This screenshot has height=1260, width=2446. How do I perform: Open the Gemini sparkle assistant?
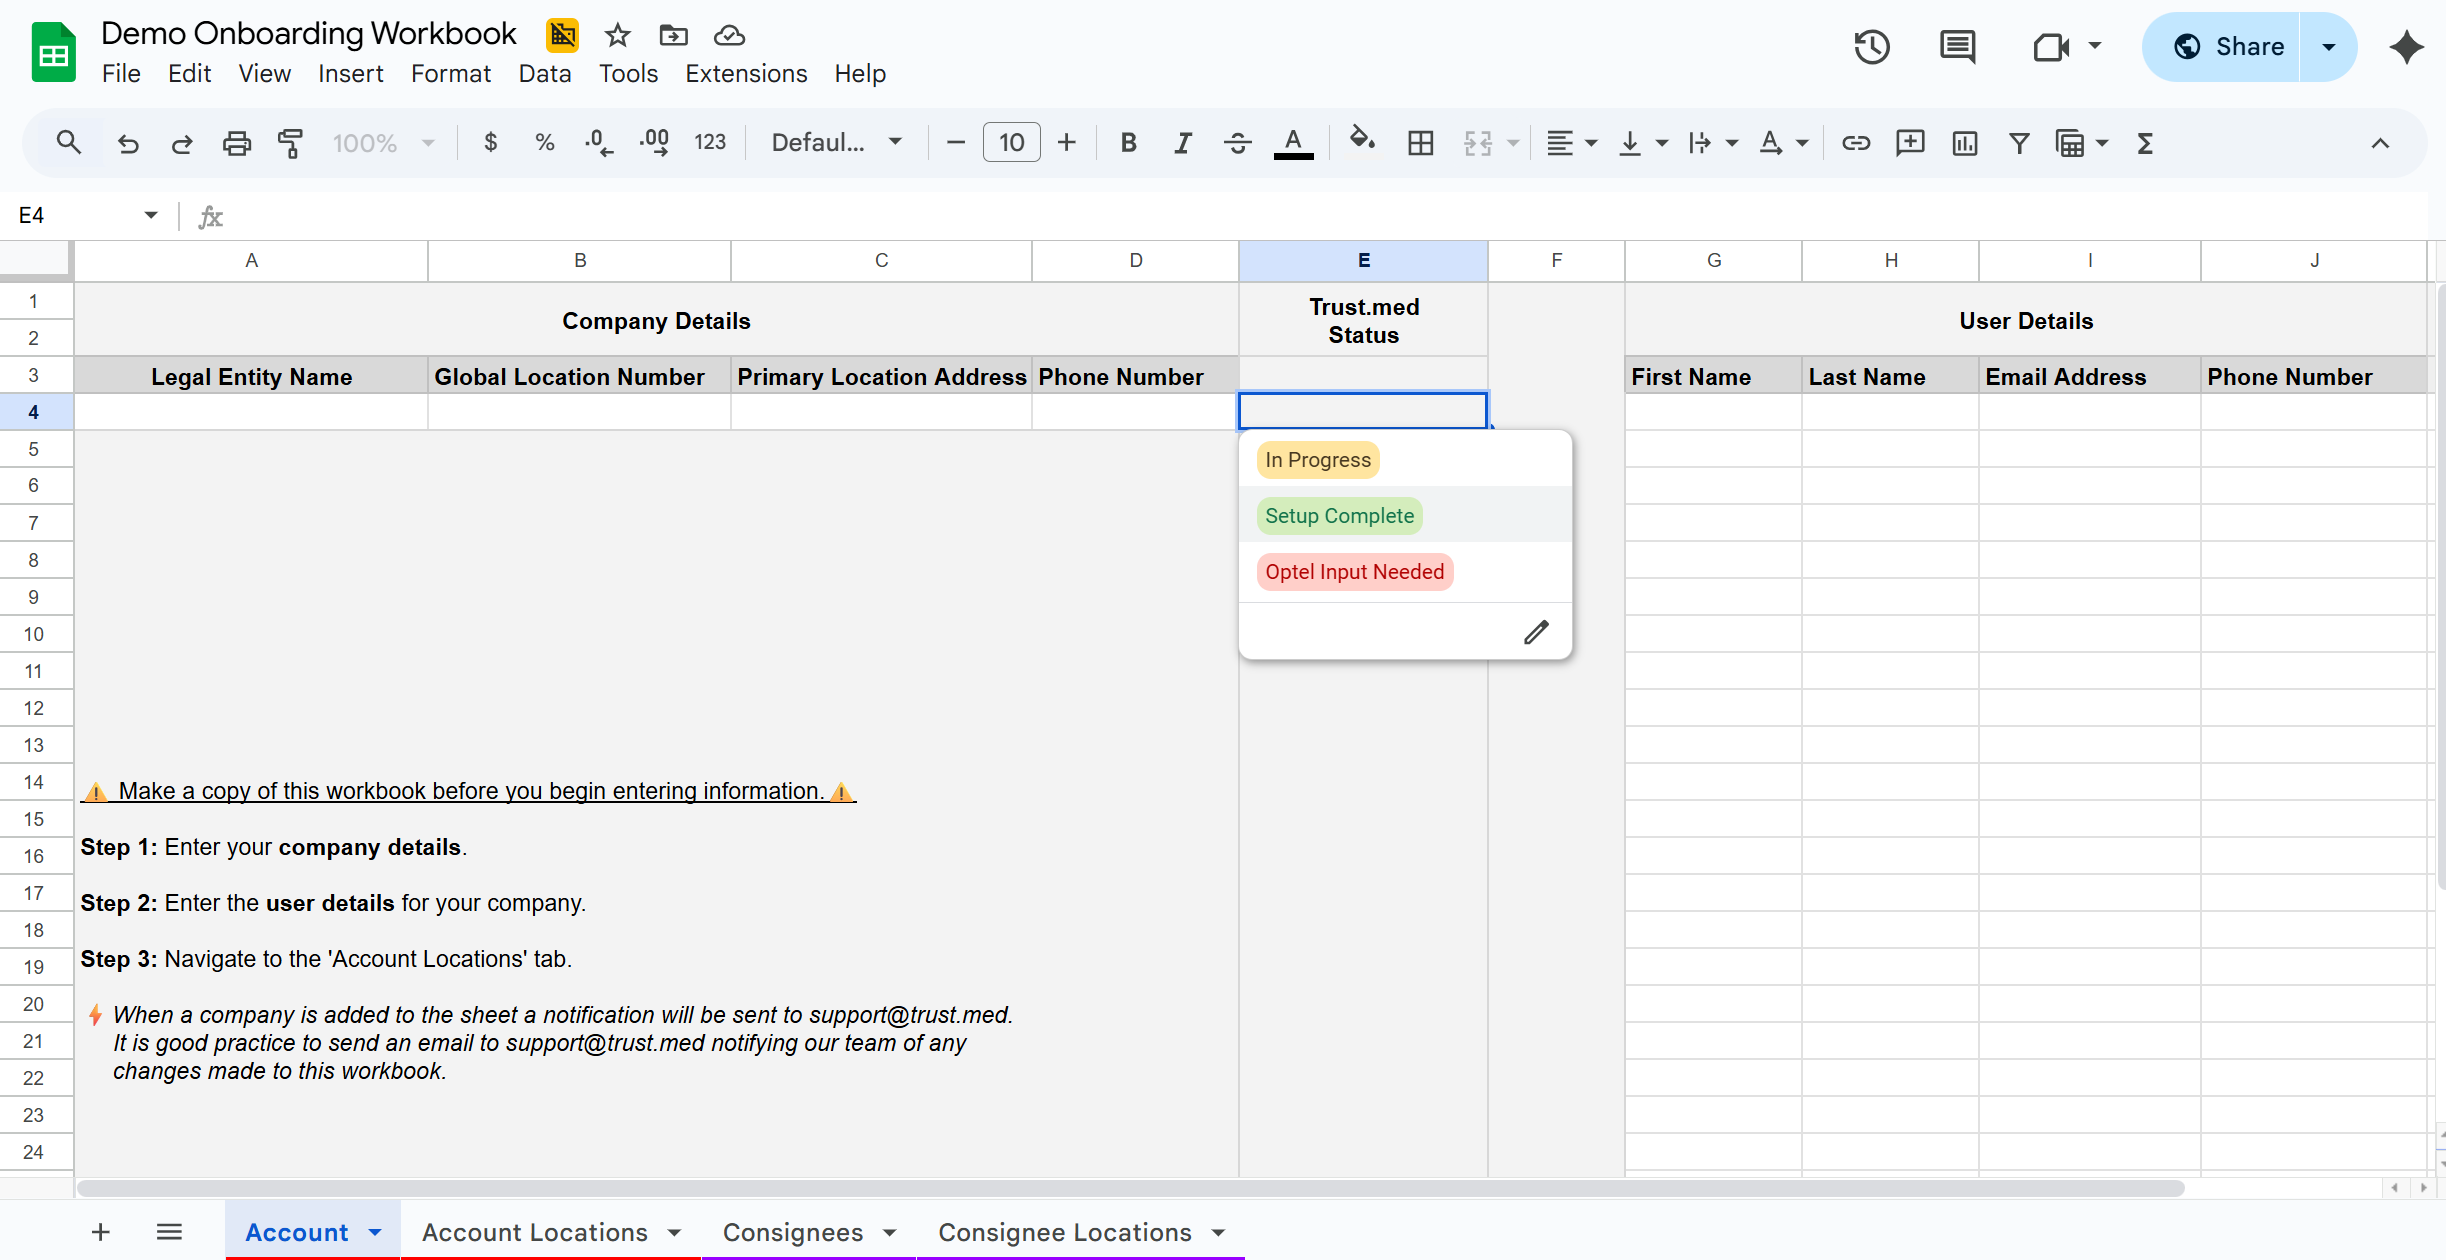tap(2406, 46)
